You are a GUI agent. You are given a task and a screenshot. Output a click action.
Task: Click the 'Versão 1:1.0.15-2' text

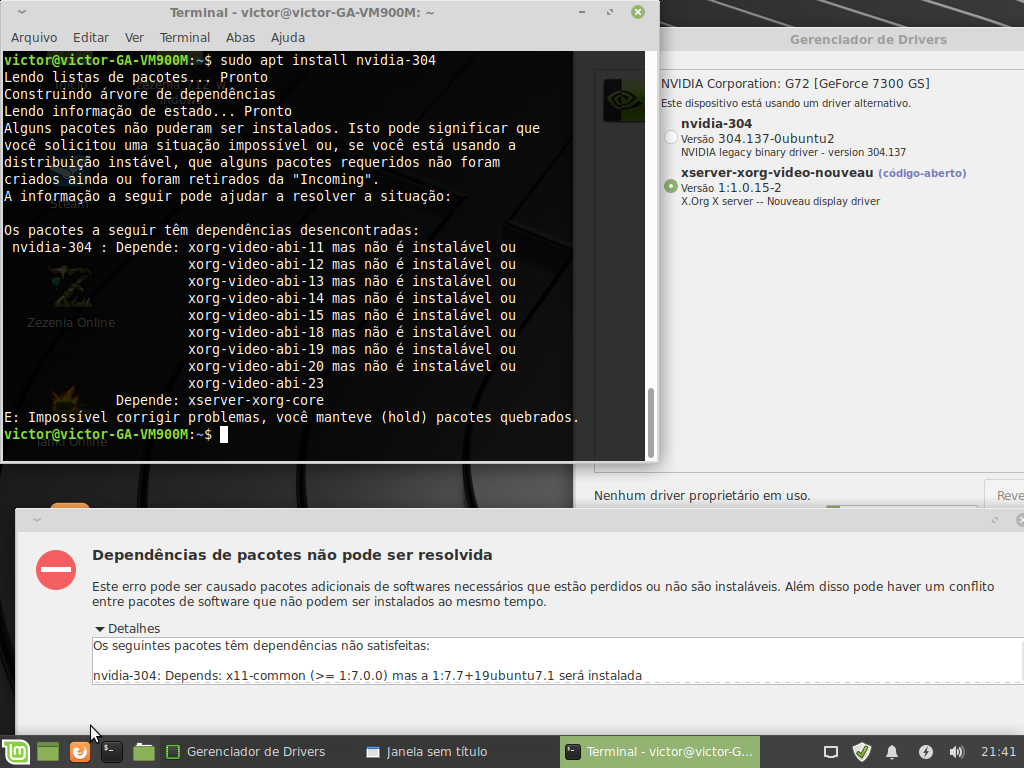(x=731, y=187)
